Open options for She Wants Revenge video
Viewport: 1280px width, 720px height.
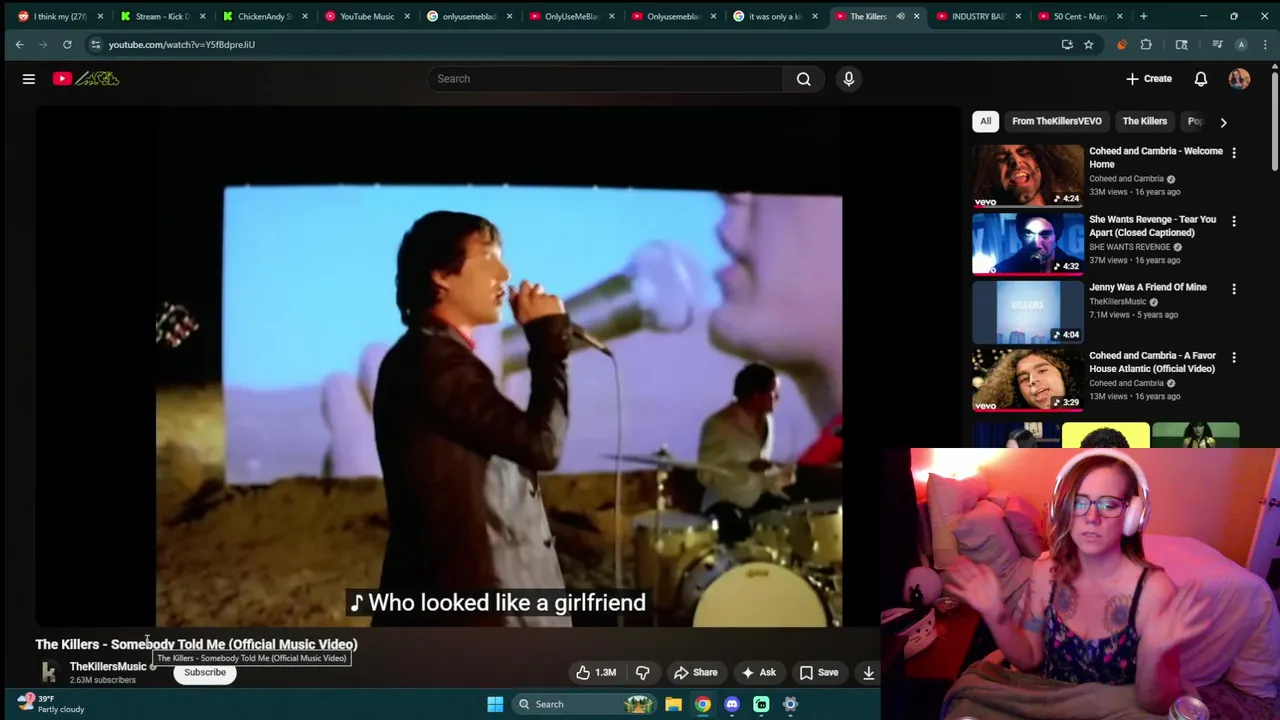[1234, 221]
